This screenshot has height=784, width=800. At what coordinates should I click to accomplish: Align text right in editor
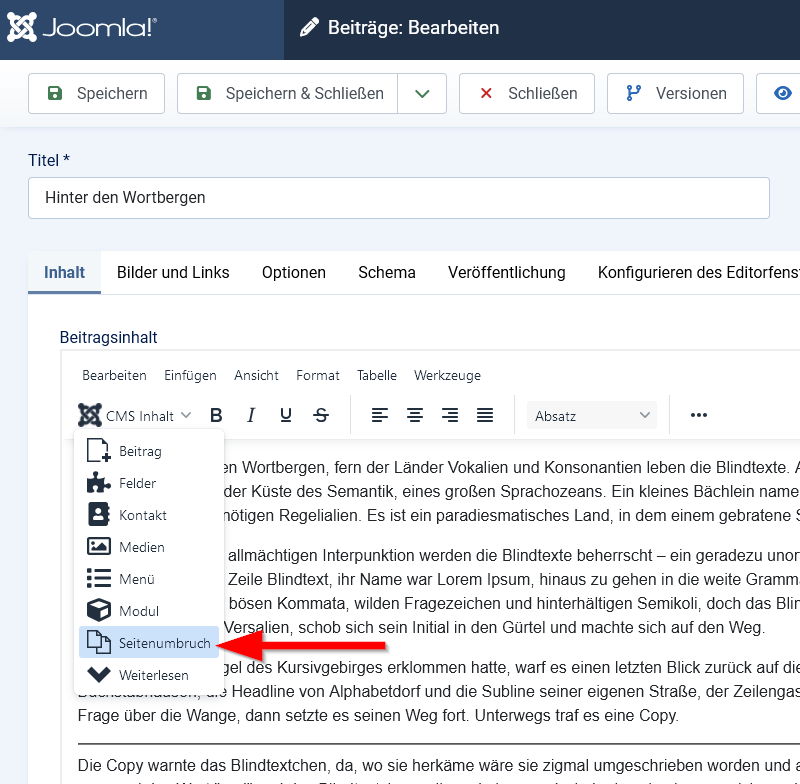coord(450,415)
